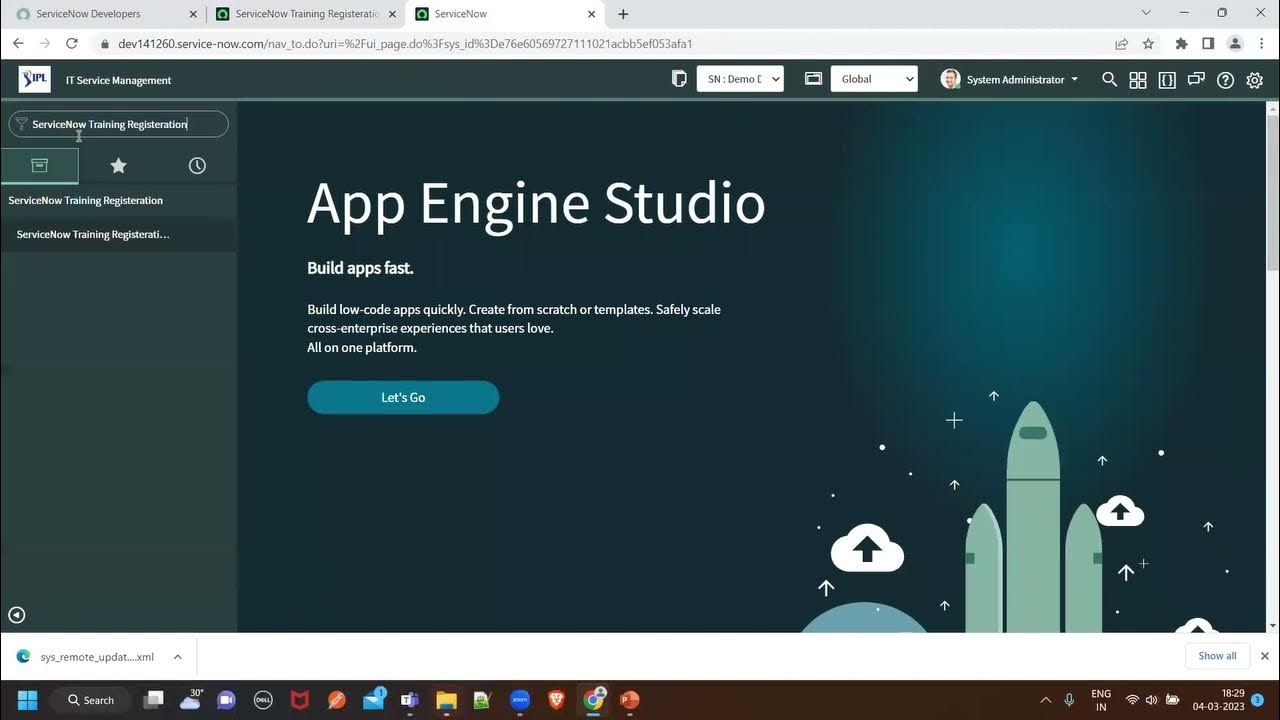Open McAfee from the taskbar
The width and height of the screenshot is (1280, 720).
tap(299, 700)
